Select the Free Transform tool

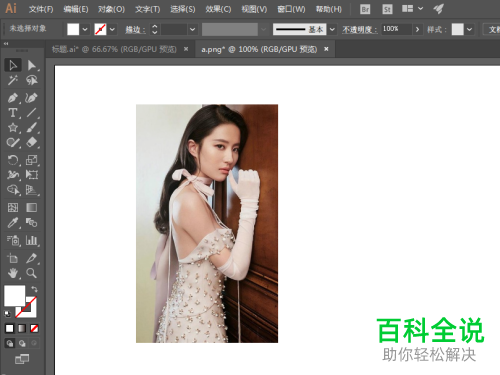tap(32, 175)
